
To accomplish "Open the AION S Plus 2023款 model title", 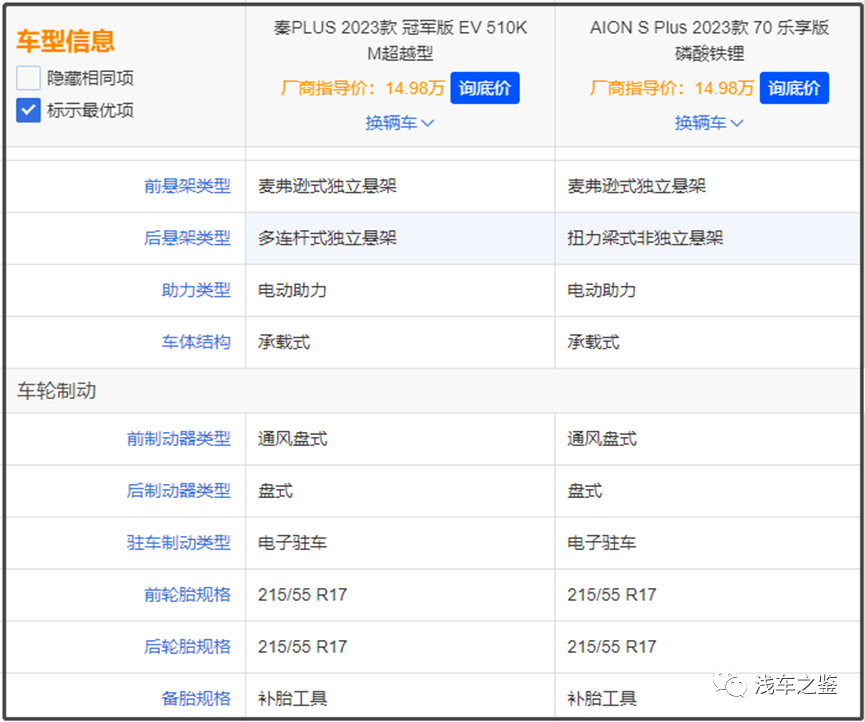I will click(x=709, y=40).
